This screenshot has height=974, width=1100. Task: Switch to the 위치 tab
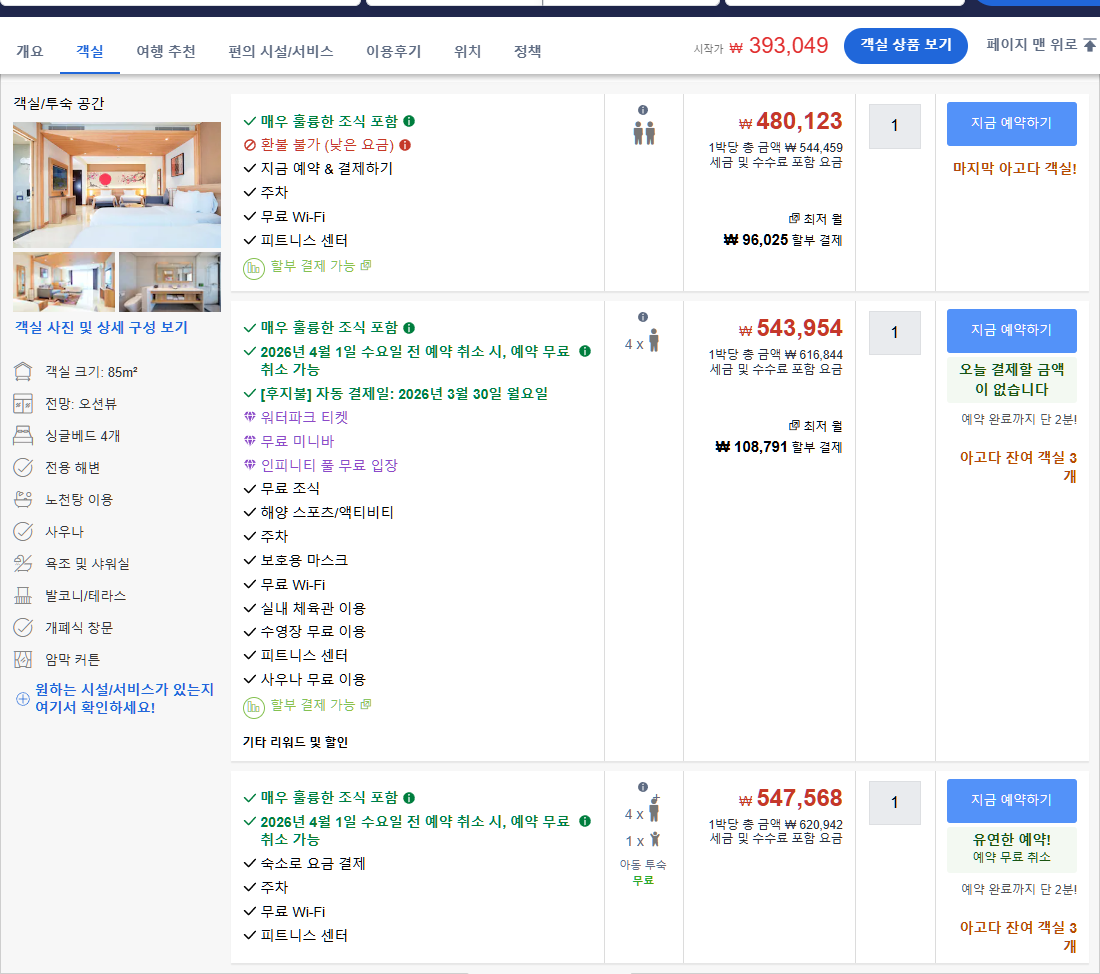[x=466, y=51]
